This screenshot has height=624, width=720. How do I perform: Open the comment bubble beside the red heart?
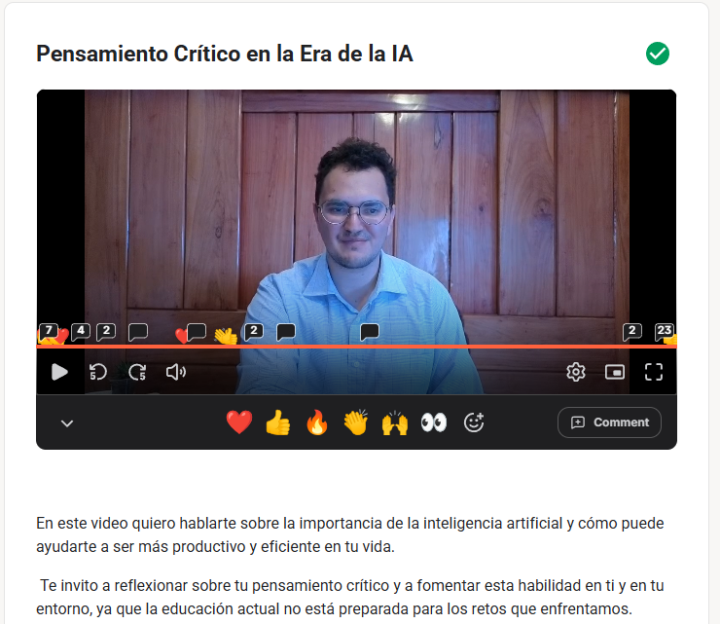click(x=197, y=331)
